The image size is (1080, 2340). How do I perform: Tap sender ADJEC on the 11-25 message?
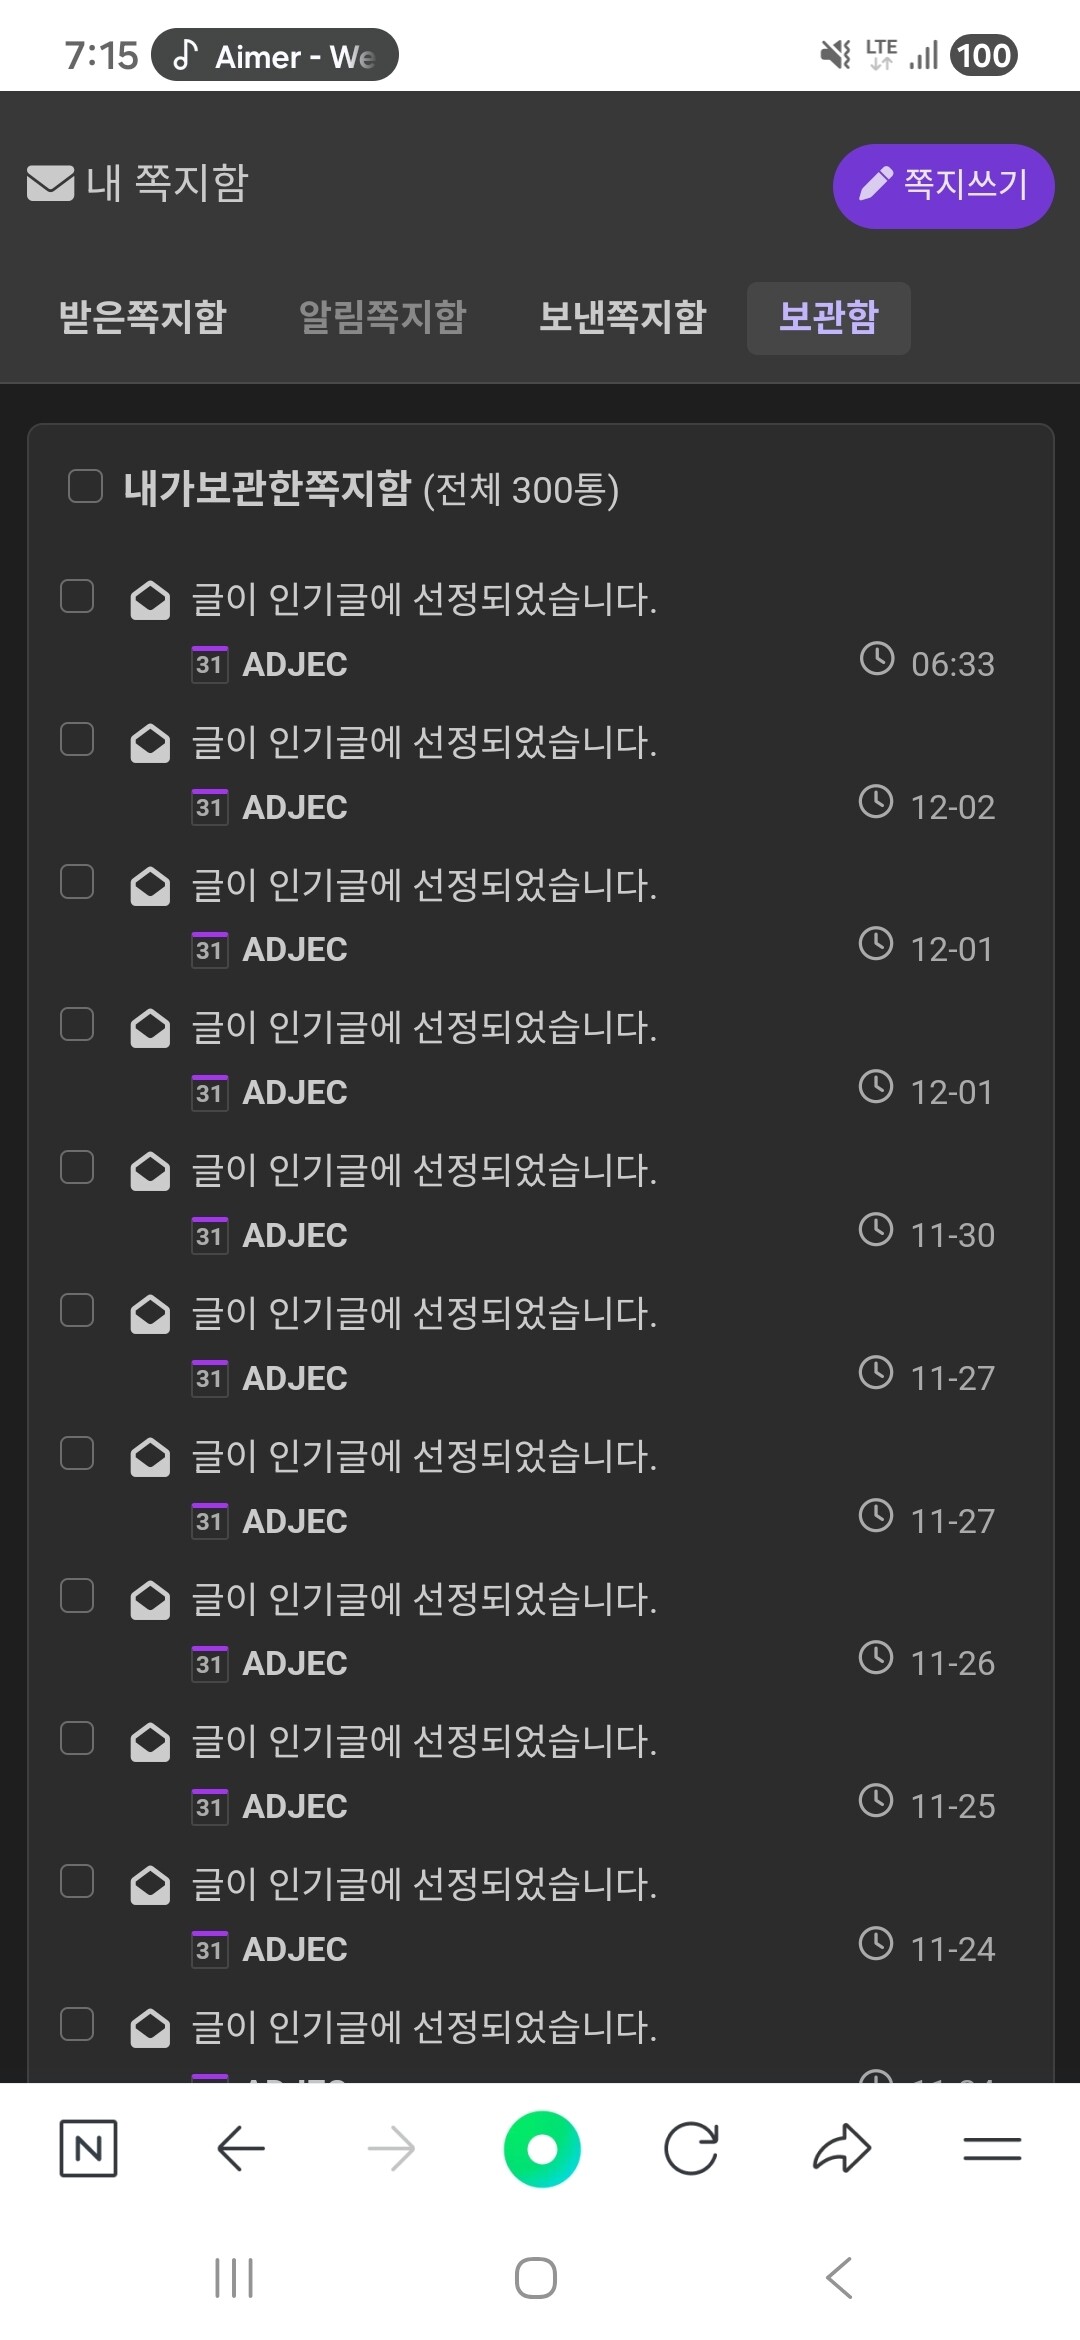(295, 1806)
